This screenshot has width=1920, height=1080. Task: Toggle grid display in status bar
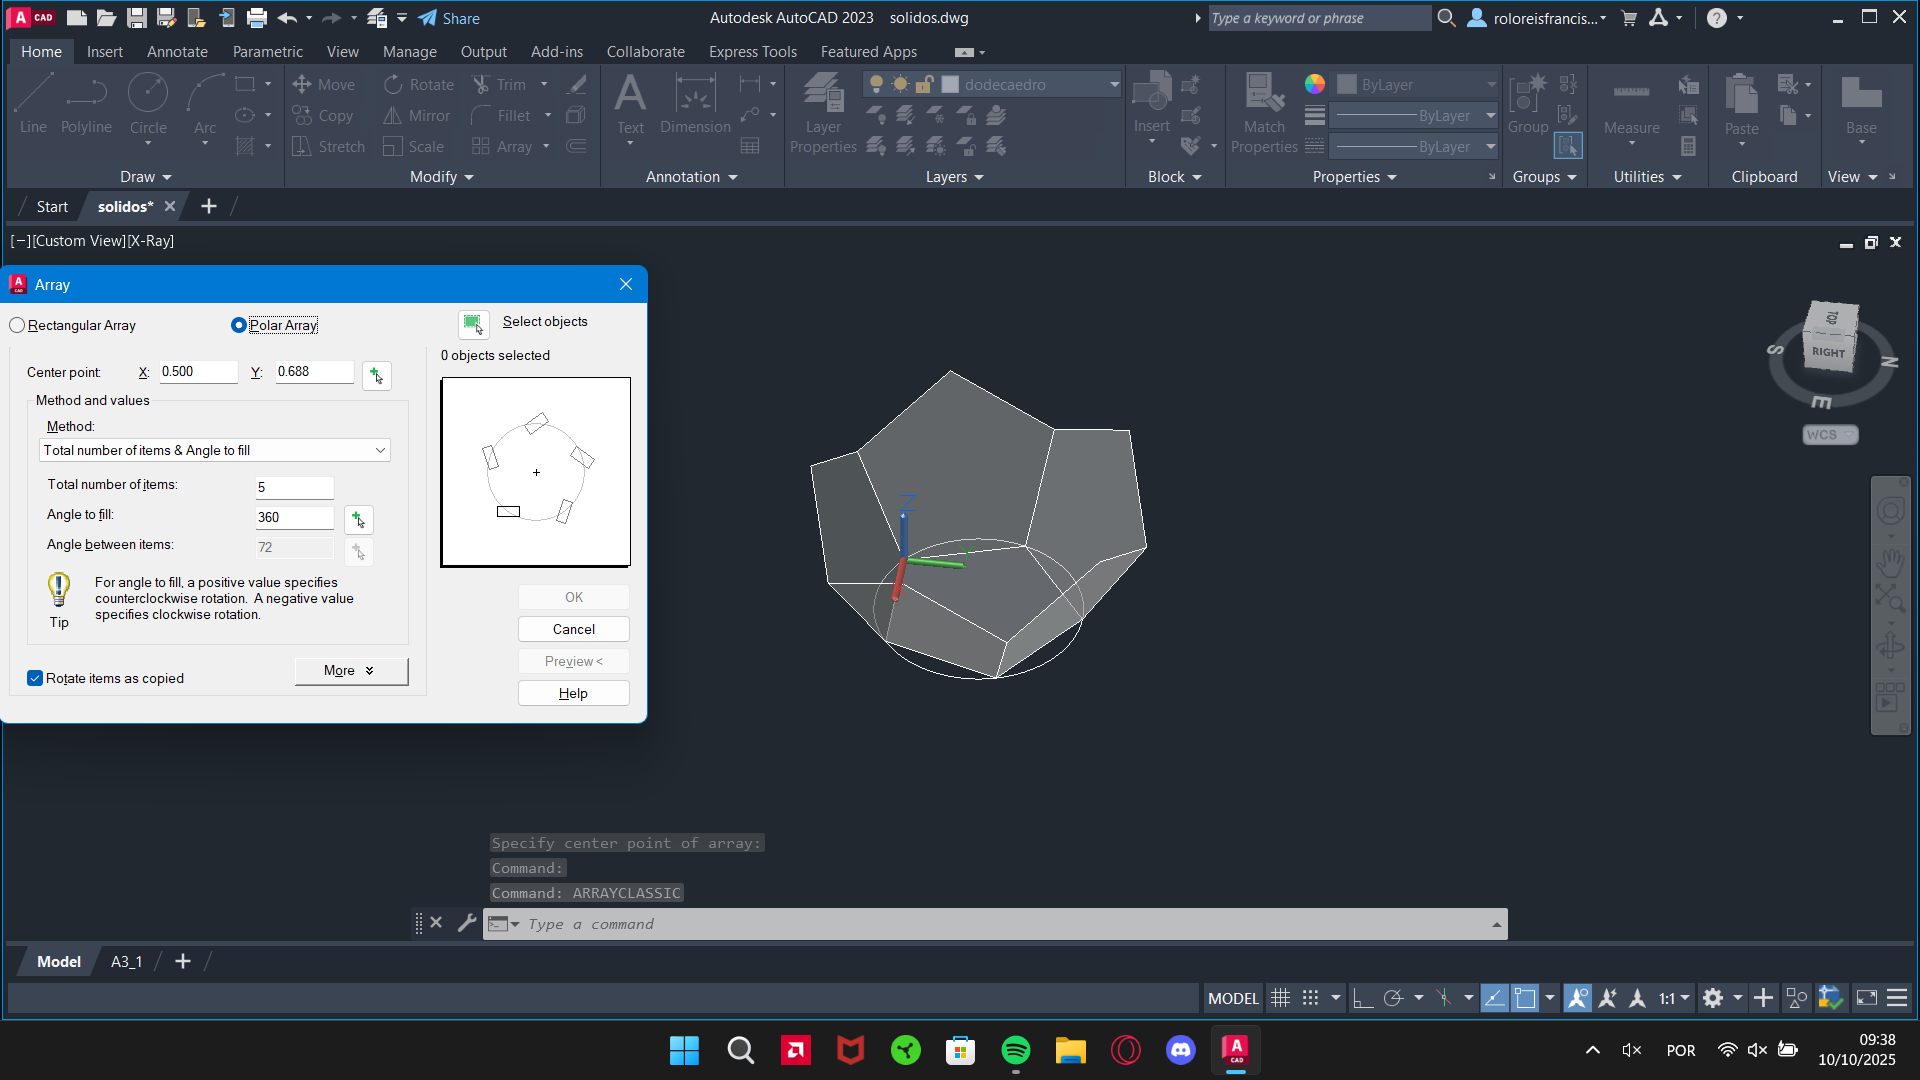coord(1280,998)
